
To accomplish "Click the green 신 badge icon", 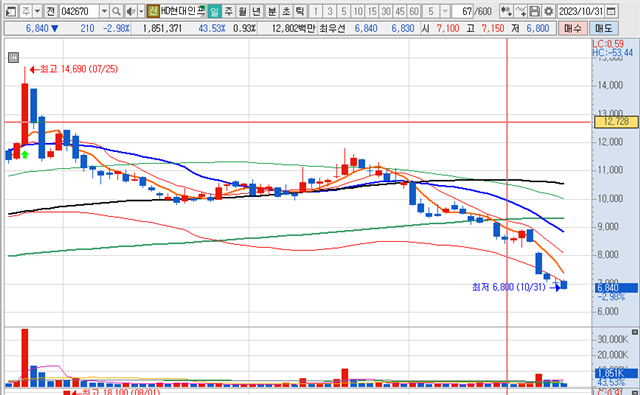I will (153, 11).
